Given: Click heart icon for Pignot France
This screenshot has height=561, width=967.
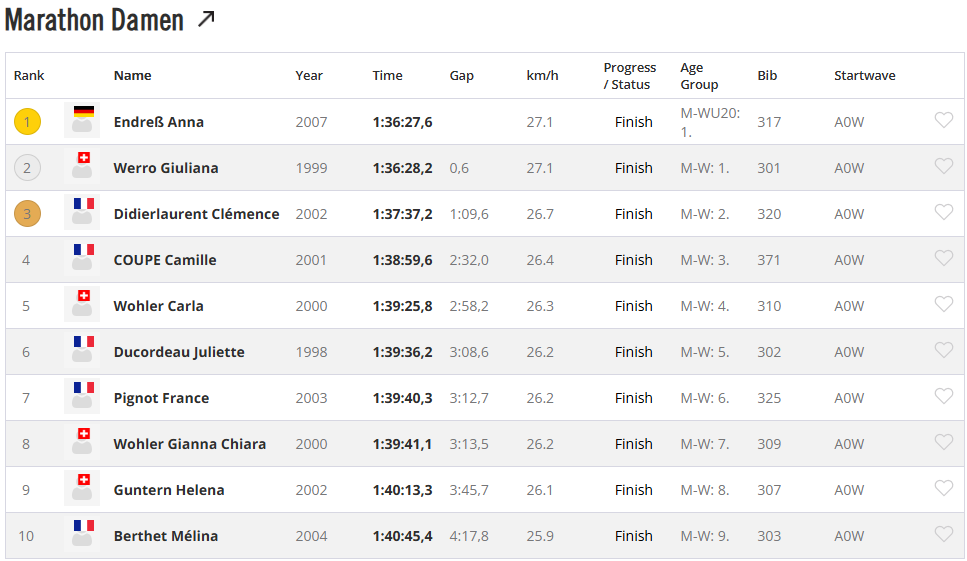Looking at the screenshot, I should click(943, 397).
